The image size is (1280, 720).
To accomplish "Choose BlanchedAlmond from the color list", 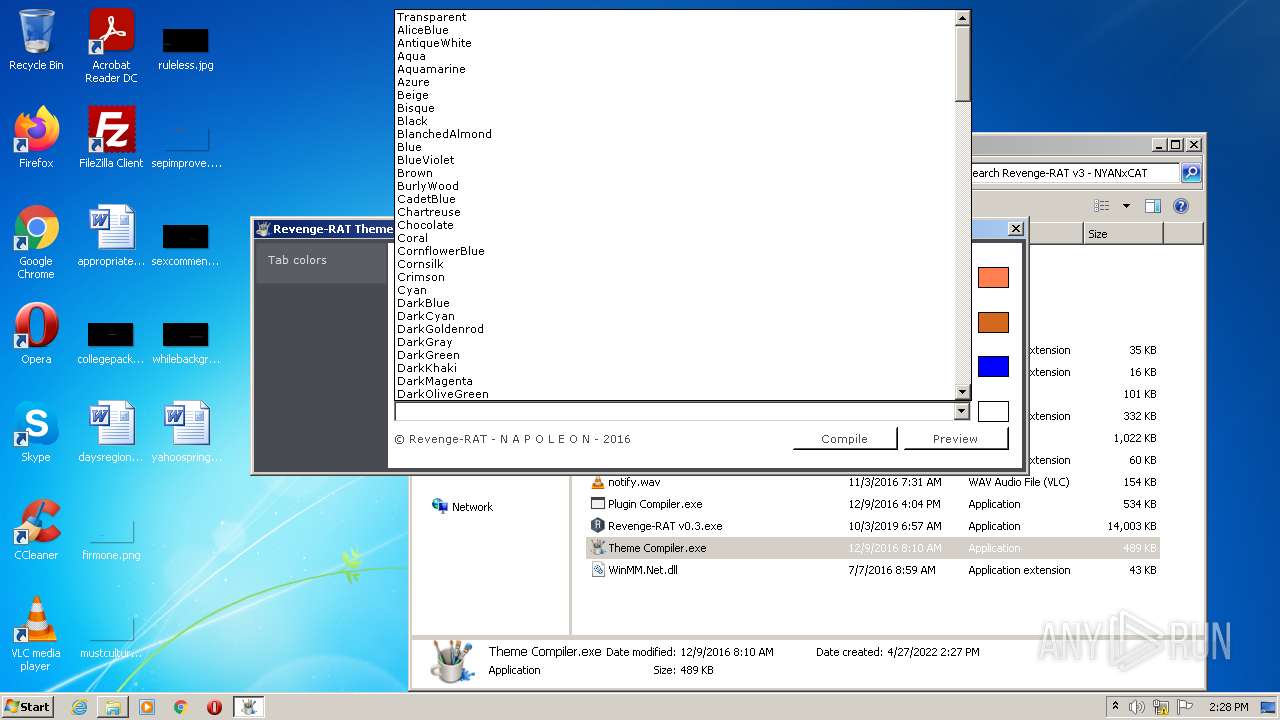I will point(675,134).
